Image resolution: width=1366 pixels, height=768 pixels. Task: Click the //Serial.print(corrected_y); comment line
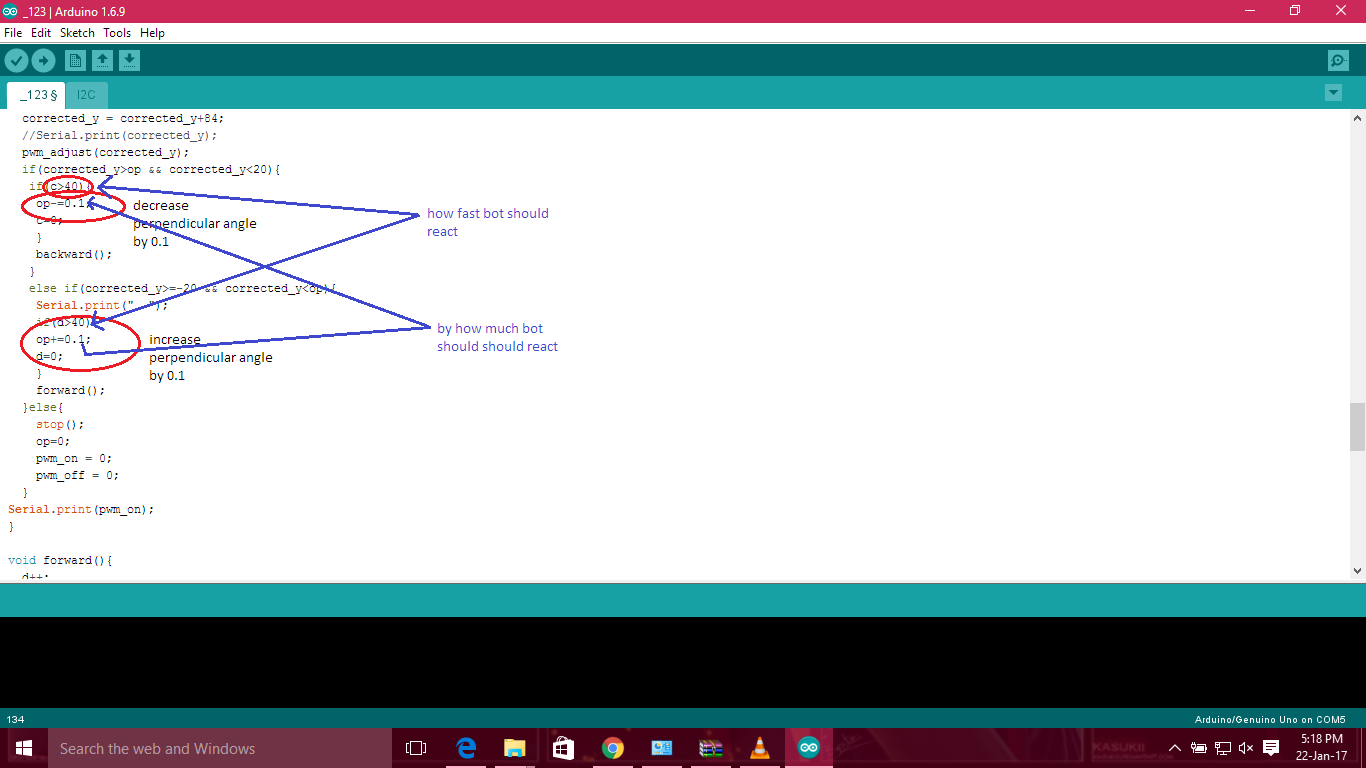(x=119, y=135)
